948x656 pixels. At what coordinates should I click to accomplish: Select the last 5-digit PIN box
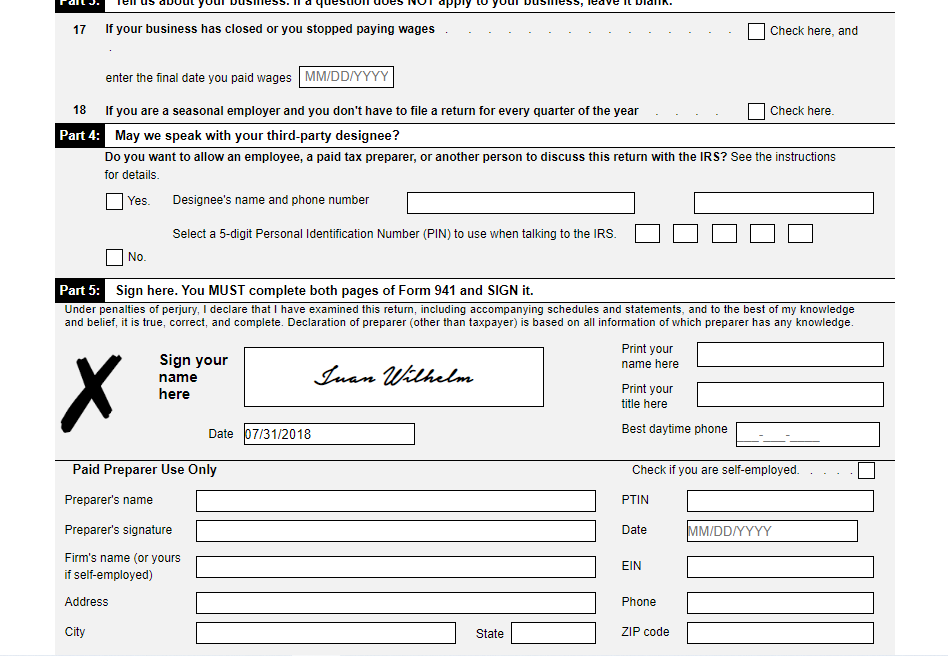799,233
